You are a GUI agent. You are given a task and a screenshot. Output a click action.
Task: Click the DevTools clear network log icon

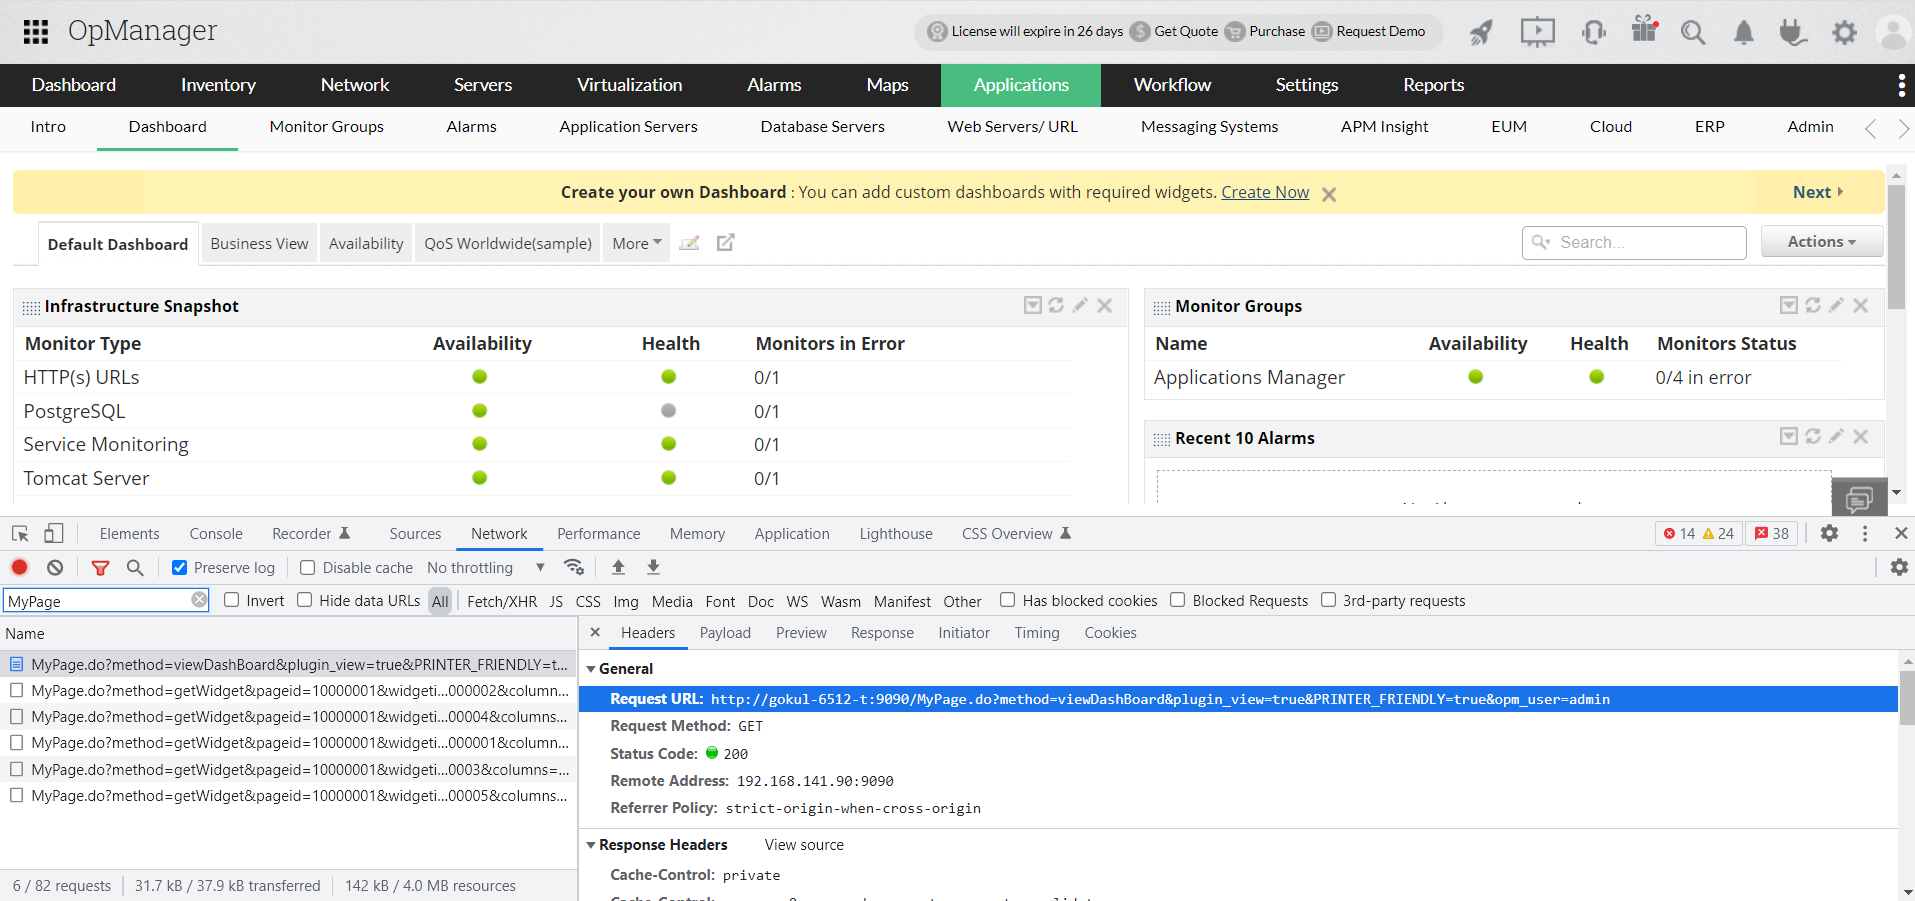point(55,567)
